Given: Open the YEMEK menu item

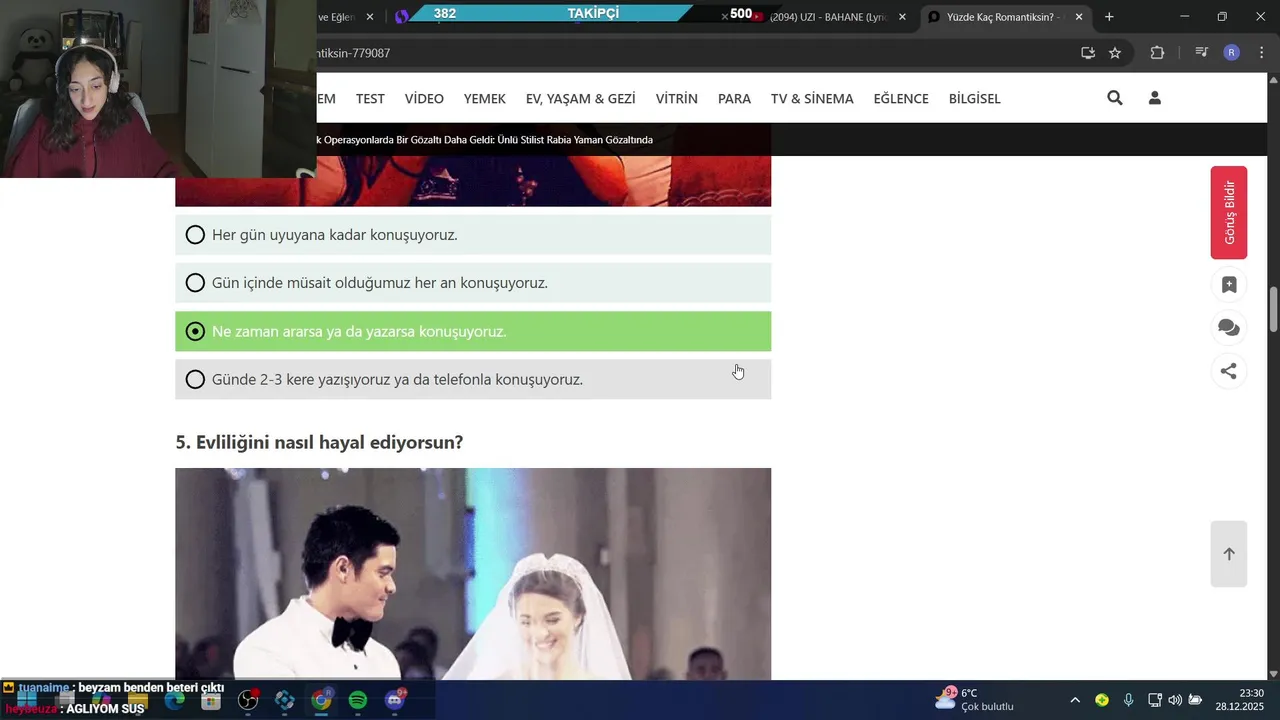Looking at the screenshot, I should click(x=485, y=98).
